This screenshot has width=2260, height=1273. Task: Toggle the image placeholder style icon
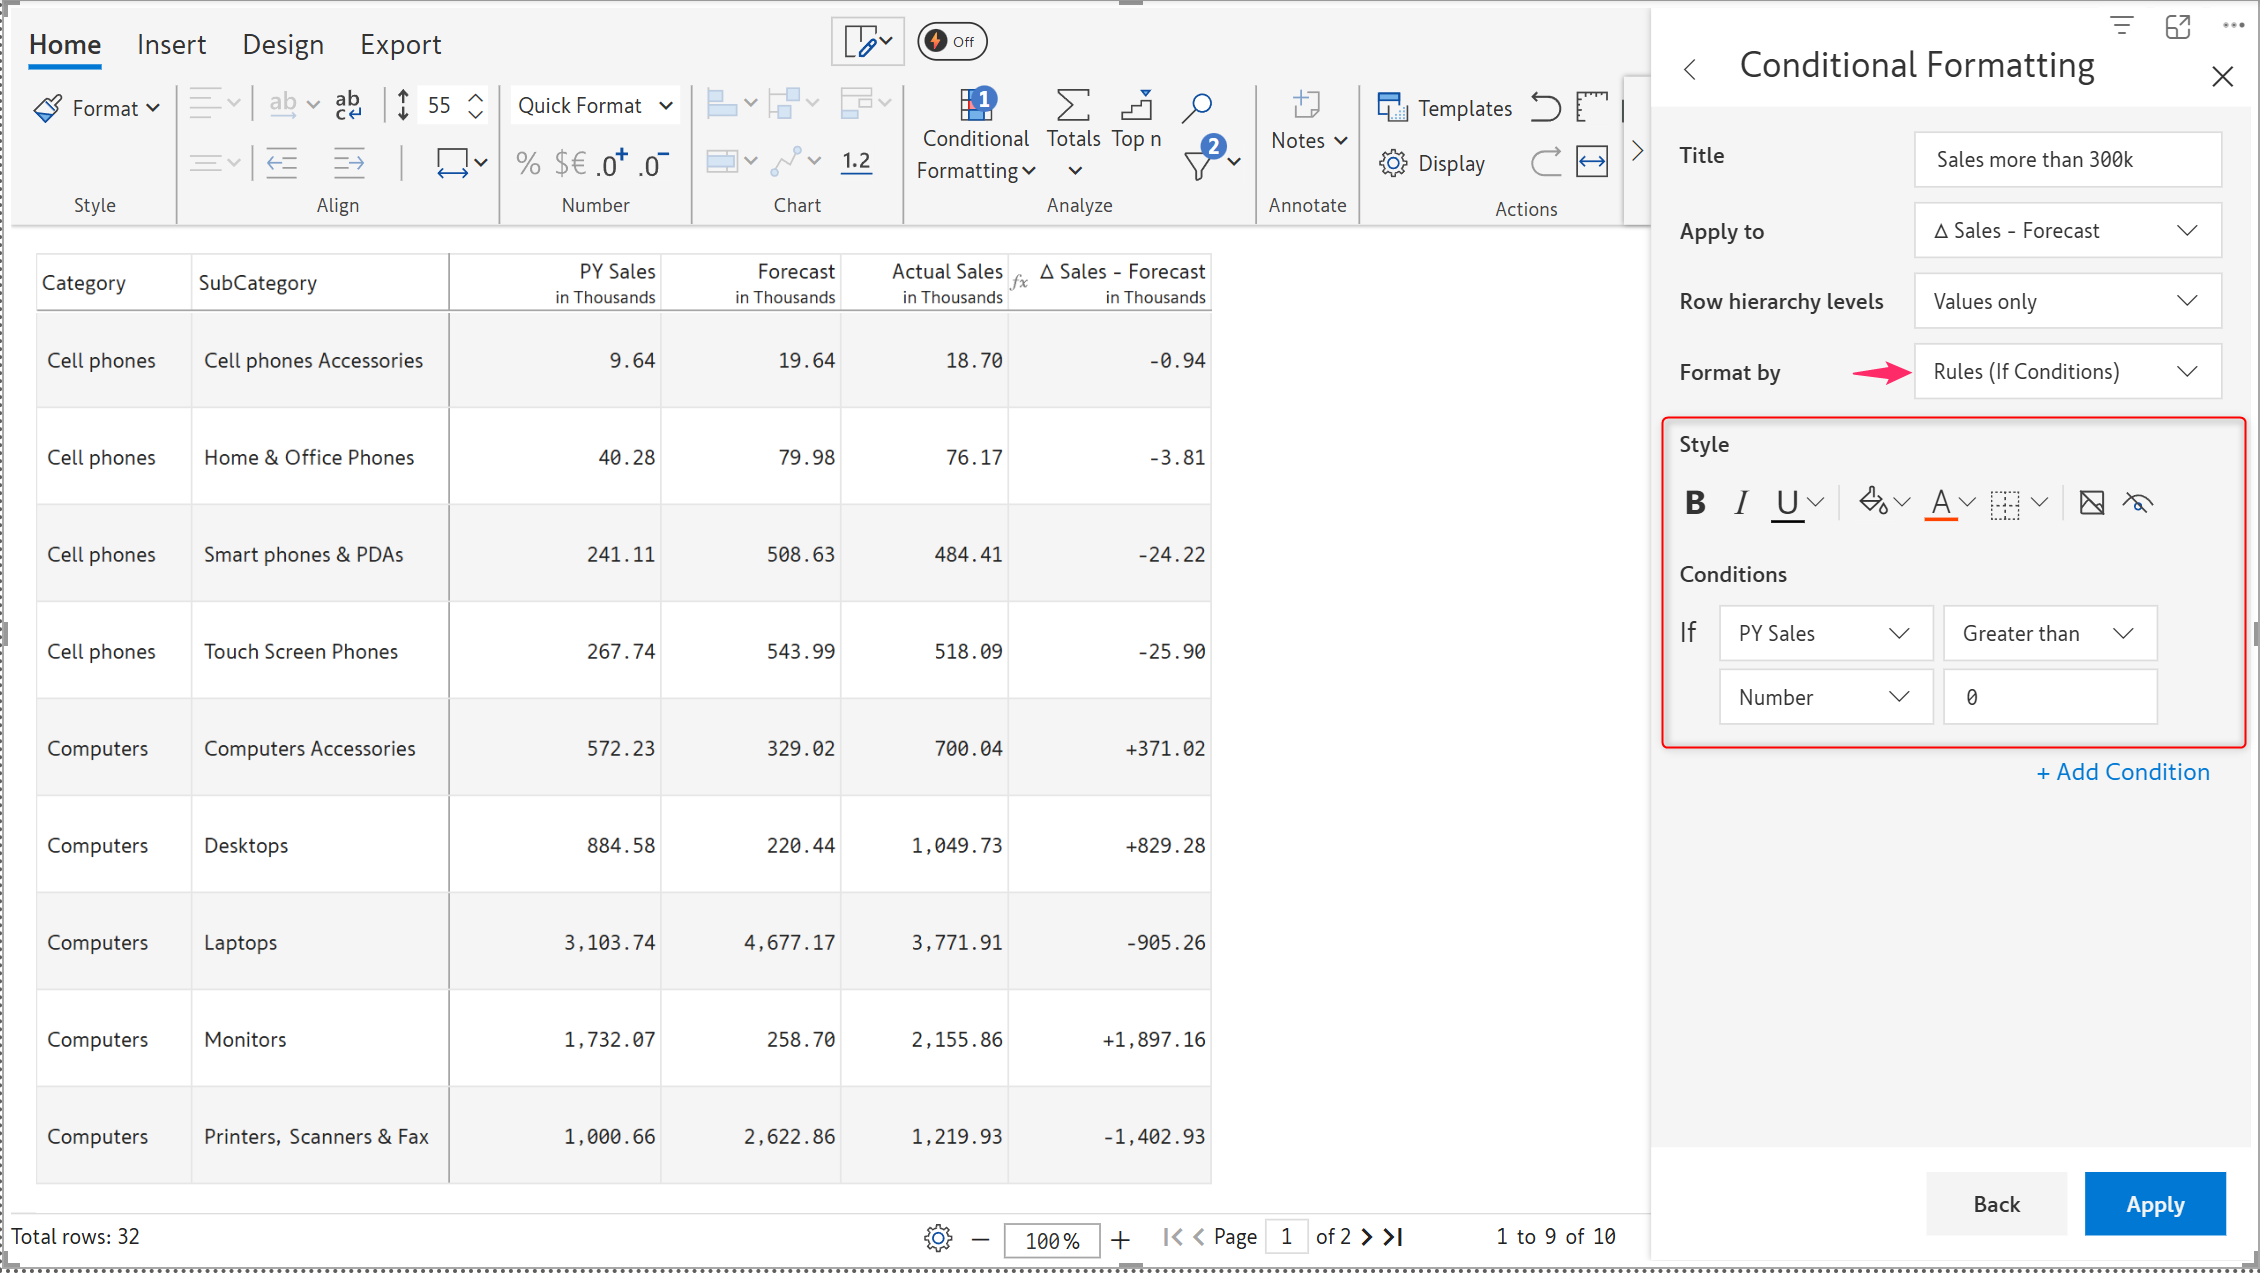2092,502
